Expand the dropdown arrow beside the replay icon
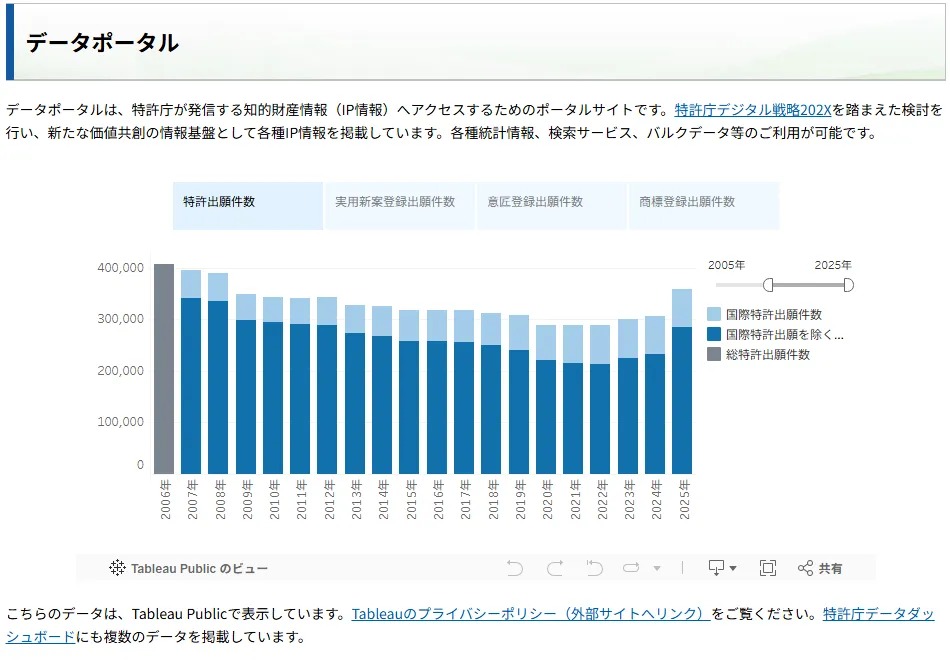The width and height of the screenshot is (950, 668). coord(657,568)
